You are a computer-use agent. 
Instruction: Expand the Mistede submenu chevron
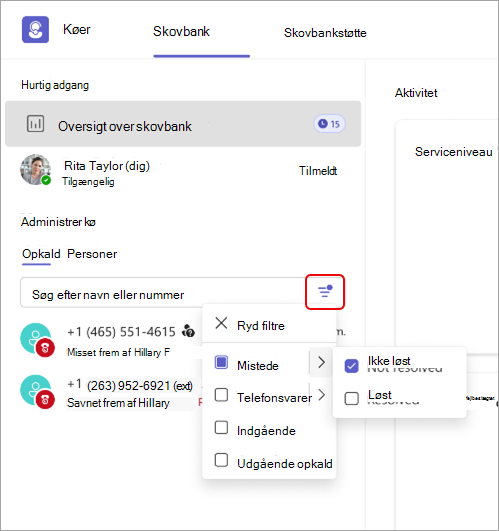click(321, 362)
